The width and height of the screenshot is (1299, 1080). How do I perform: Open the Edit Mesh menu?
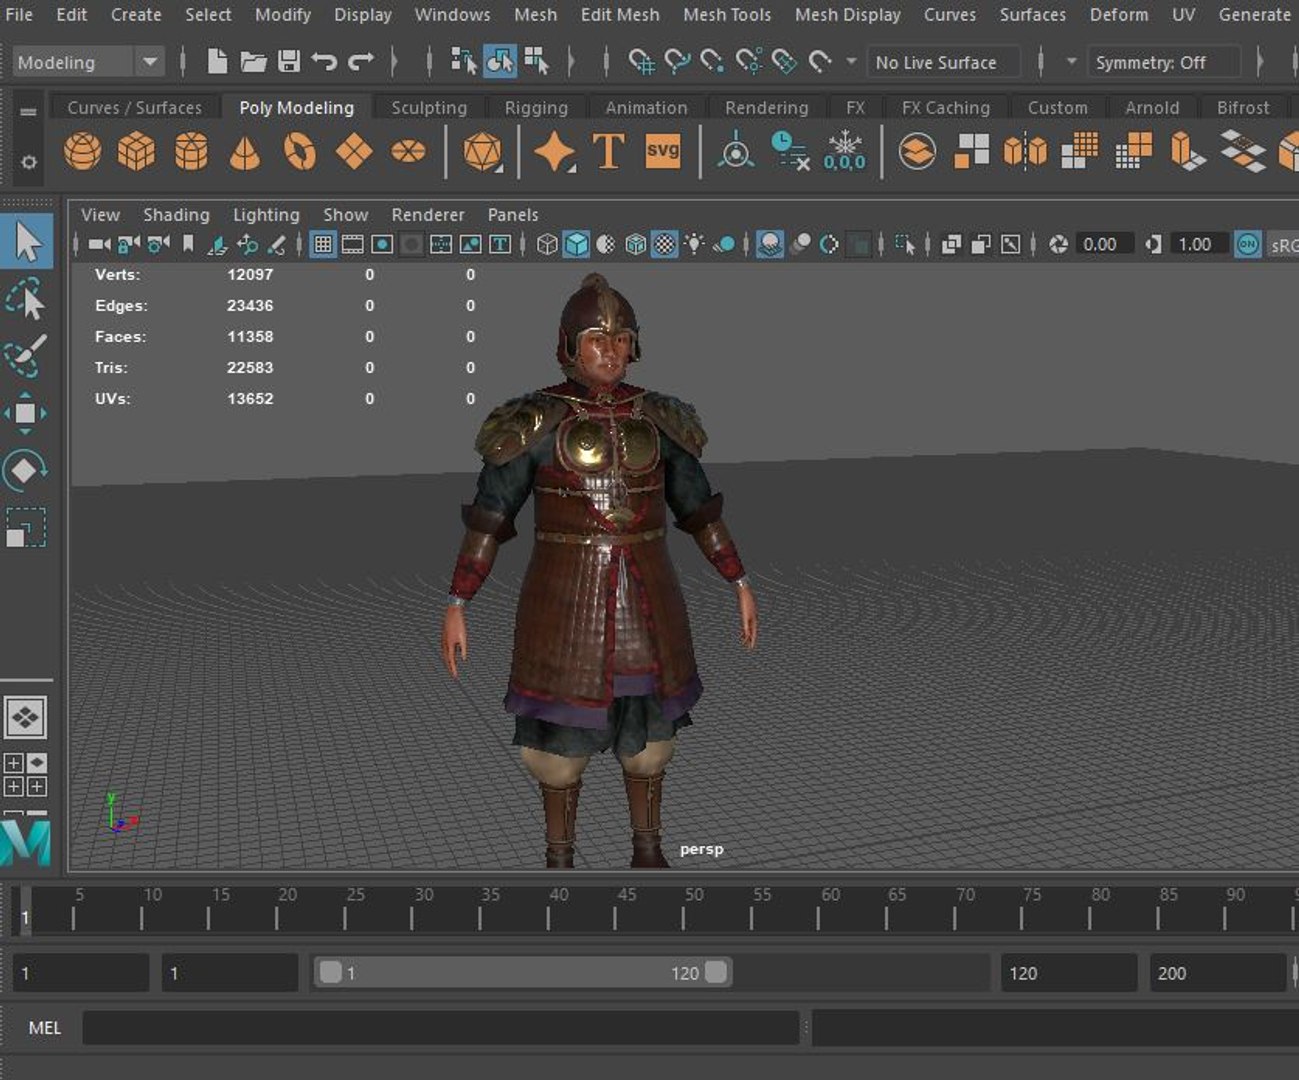click(x=620, y=14)
